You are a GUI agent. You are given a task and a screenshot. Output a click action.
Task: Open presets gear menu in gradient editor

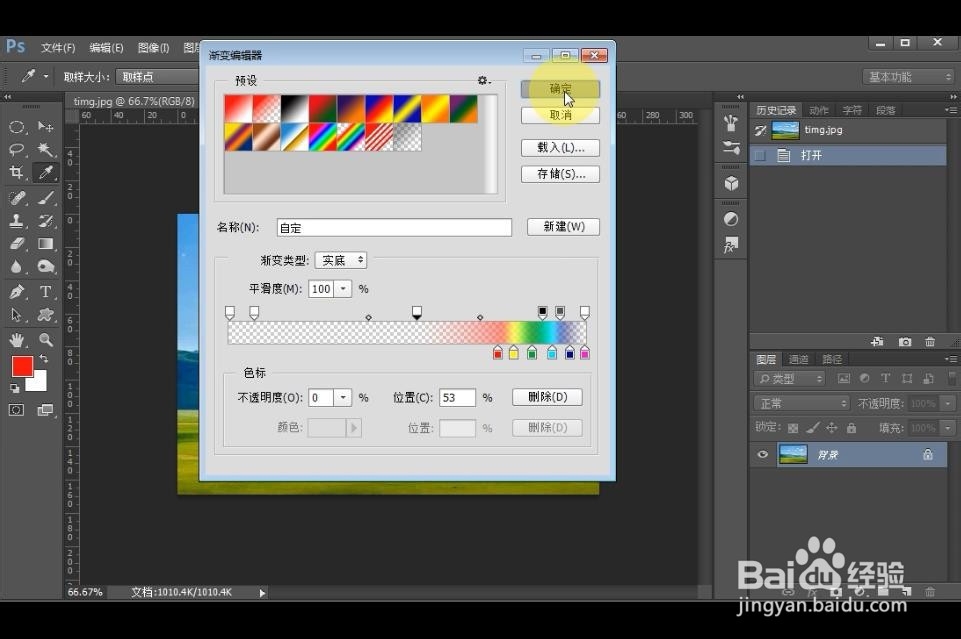[x=484, y=80]
